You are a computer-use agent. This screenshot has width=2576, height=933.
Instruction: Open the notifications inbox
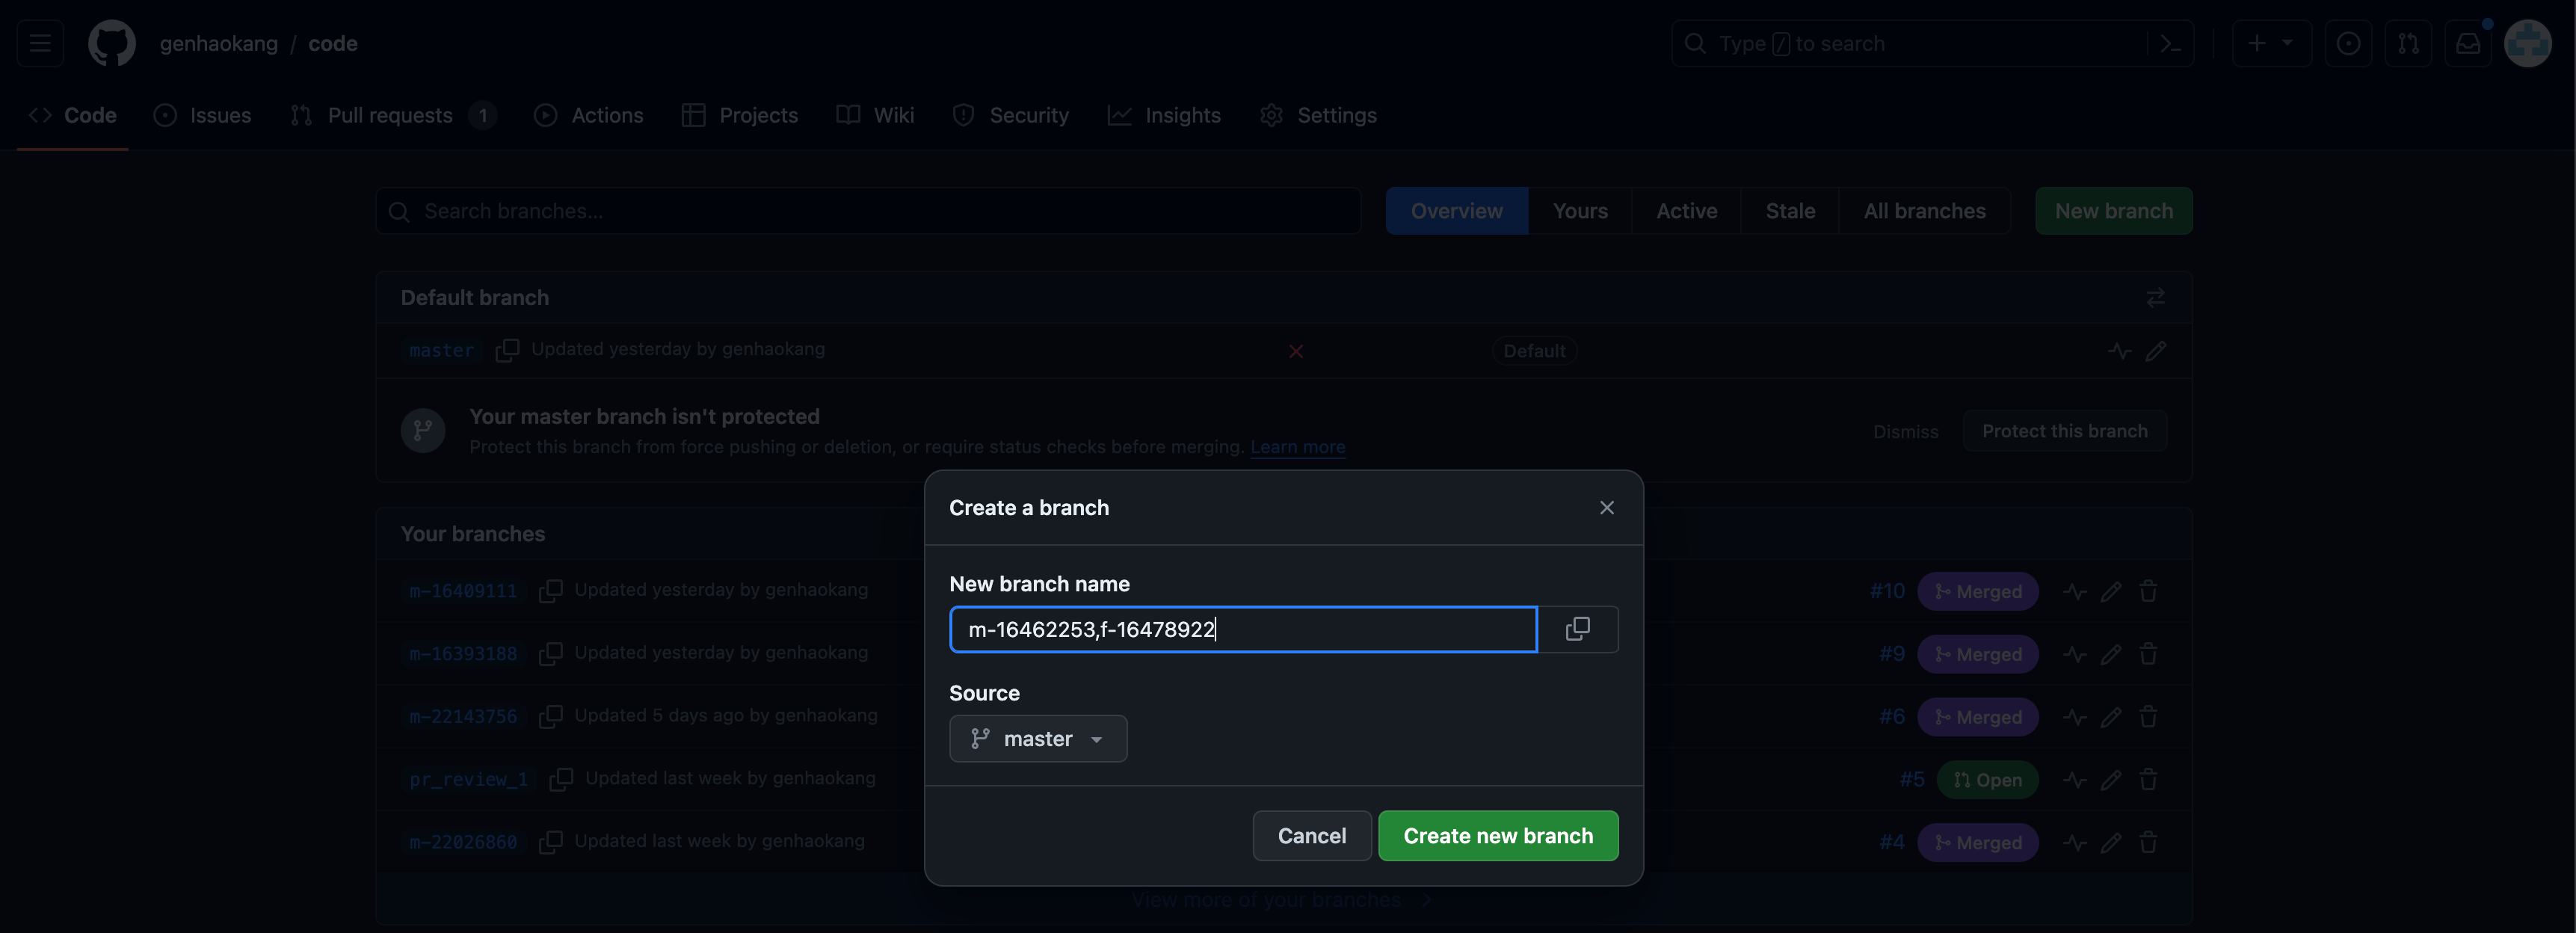pyautogui.click(x=2468, y=43)
